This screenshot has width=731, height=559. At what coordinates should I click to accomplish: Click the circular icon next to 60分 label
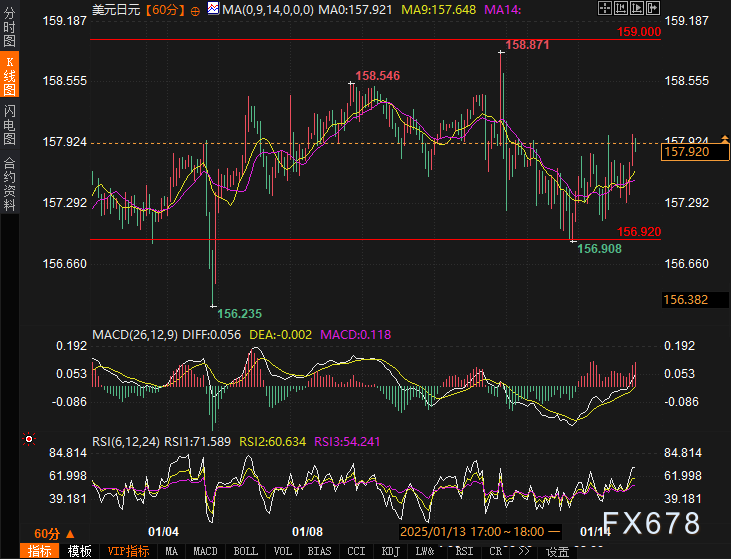[x=194, y=9]
